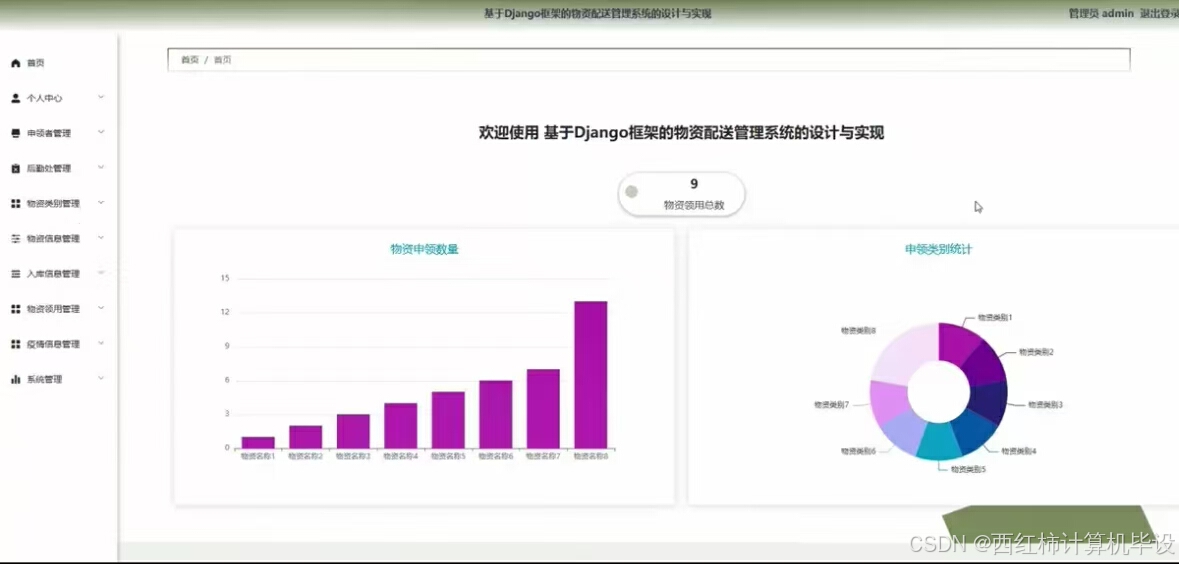Viewport: 1179px width, 564px height.
Task: Click the grid icon beside 物资领用管理
Action: point(16,309)
